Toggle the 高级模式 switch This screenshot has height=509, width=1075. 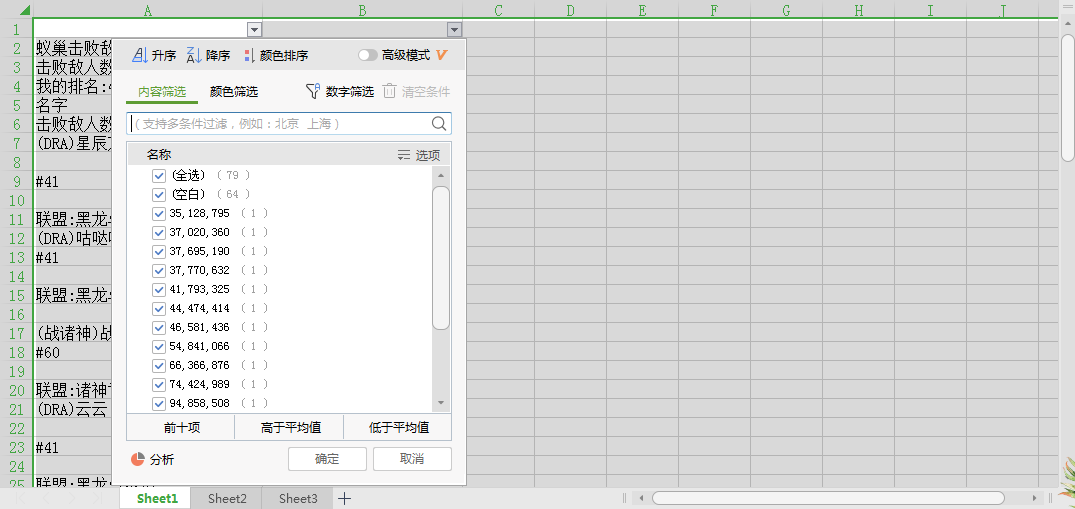[x=368, y=56]
